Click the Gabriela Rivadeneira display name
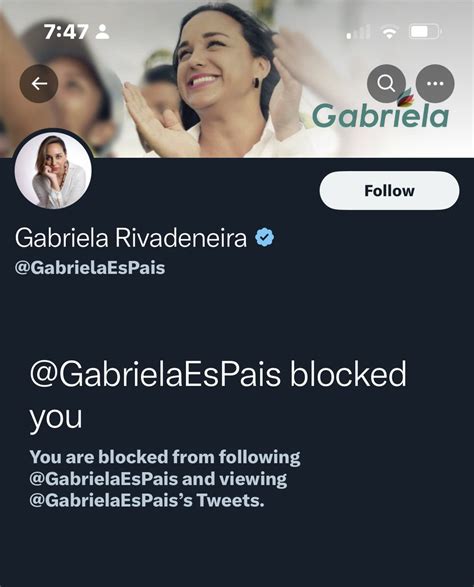The width and height of the screenshot is (474, 587). click(131, 238)
